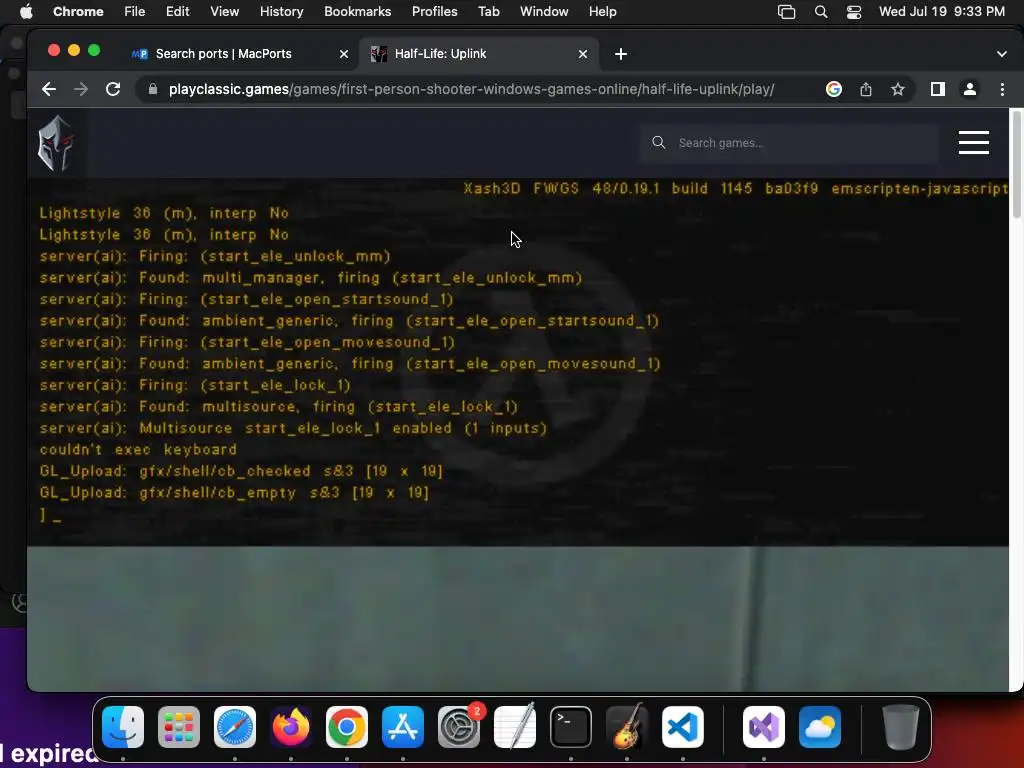The width and height of the screenshot is (1024, 768).
Task: Expand the tab search dropdown
Action: click(1001, 54)
